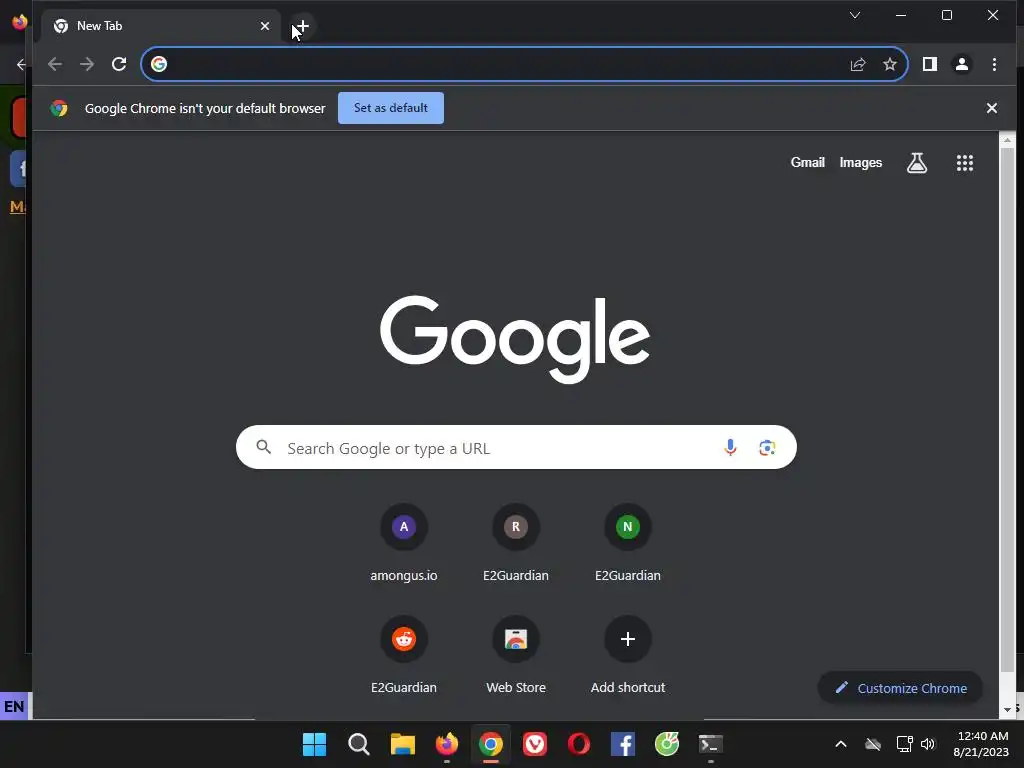Open File Explorer from the taskbar

403,744
